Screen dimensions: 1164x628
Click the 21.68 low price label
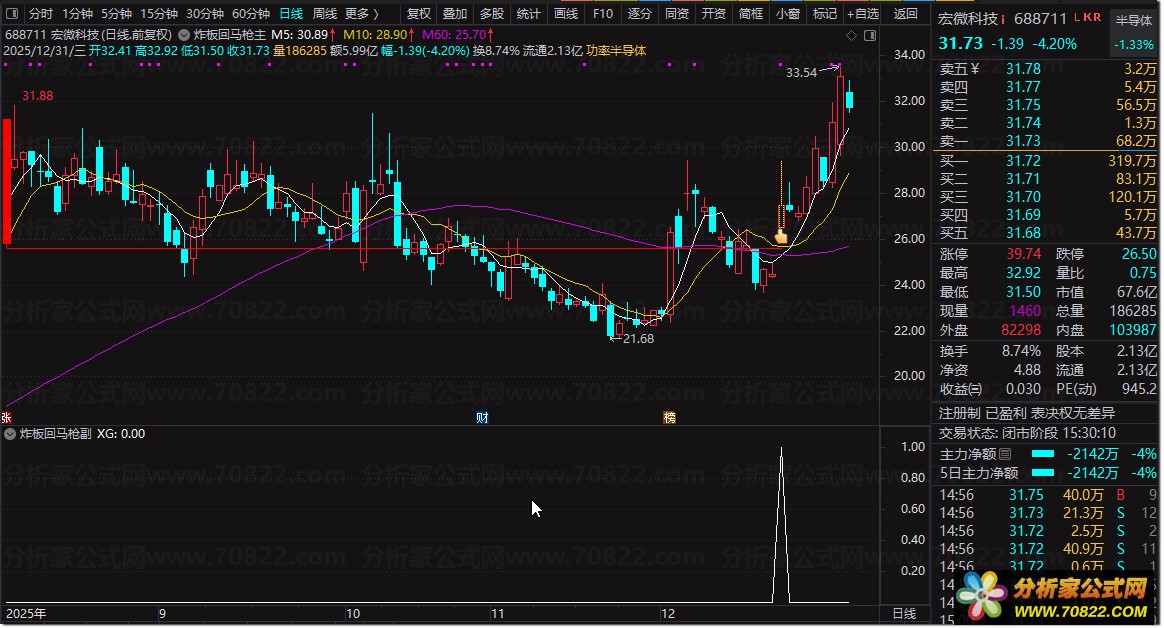(x=638, y=338)
